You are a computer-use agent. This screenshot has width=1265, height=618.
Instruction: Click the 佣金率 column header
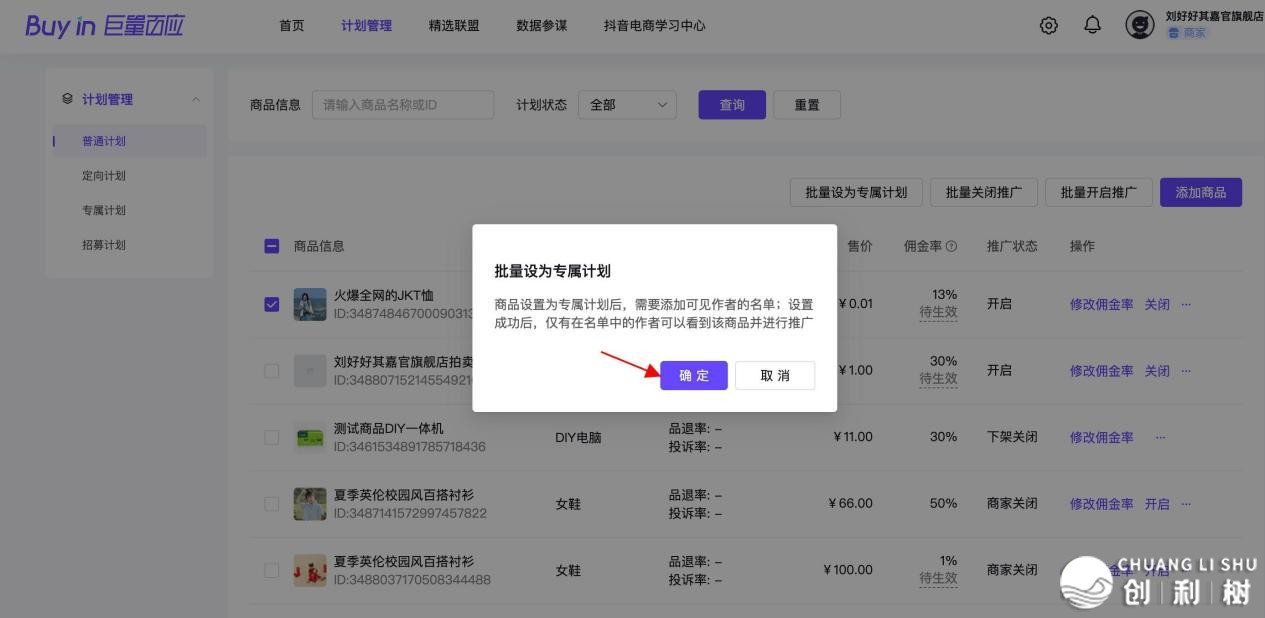coord(923,246)
